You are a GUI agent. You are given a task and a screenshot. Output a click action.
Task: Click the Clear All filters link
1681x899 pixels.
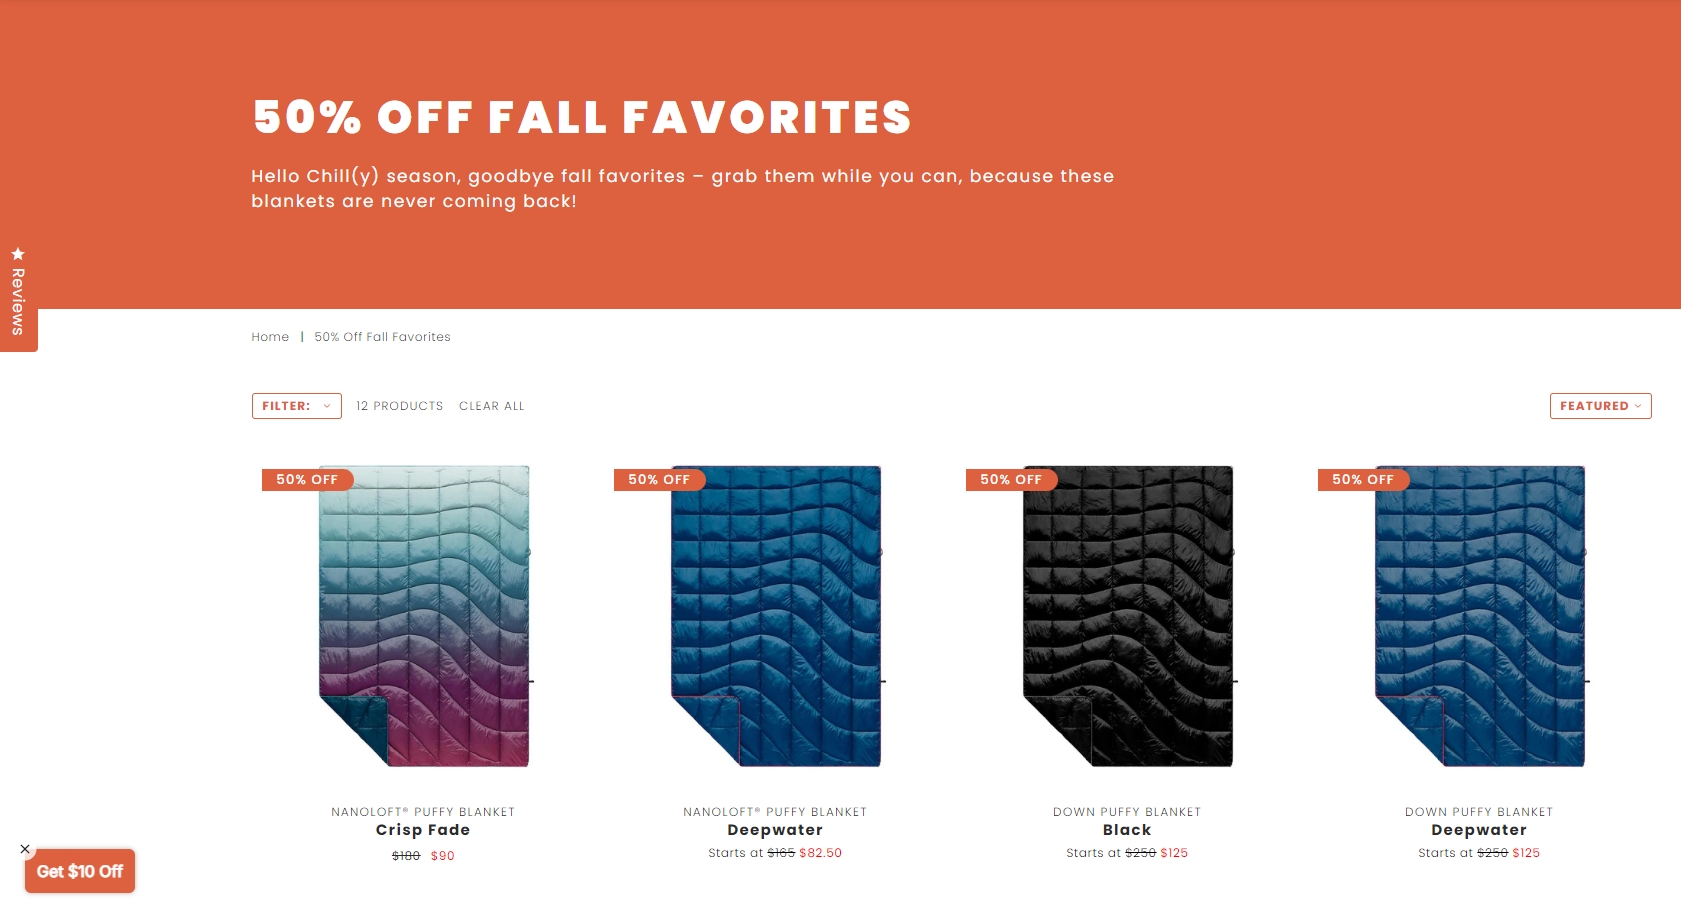(492, 406)
